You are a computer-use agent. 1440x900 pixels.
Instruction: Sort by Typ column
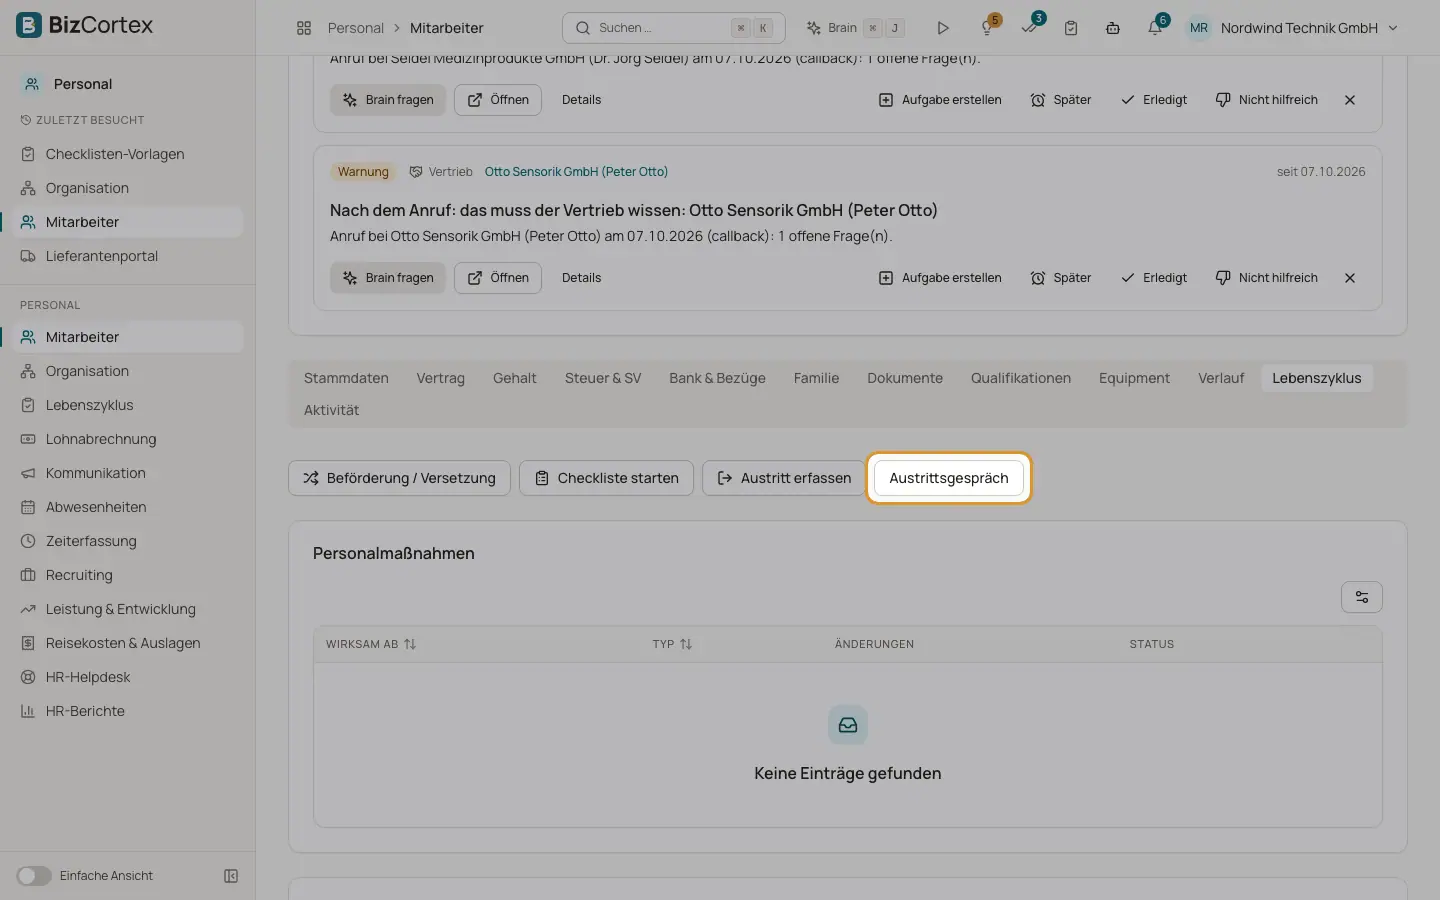672,644
